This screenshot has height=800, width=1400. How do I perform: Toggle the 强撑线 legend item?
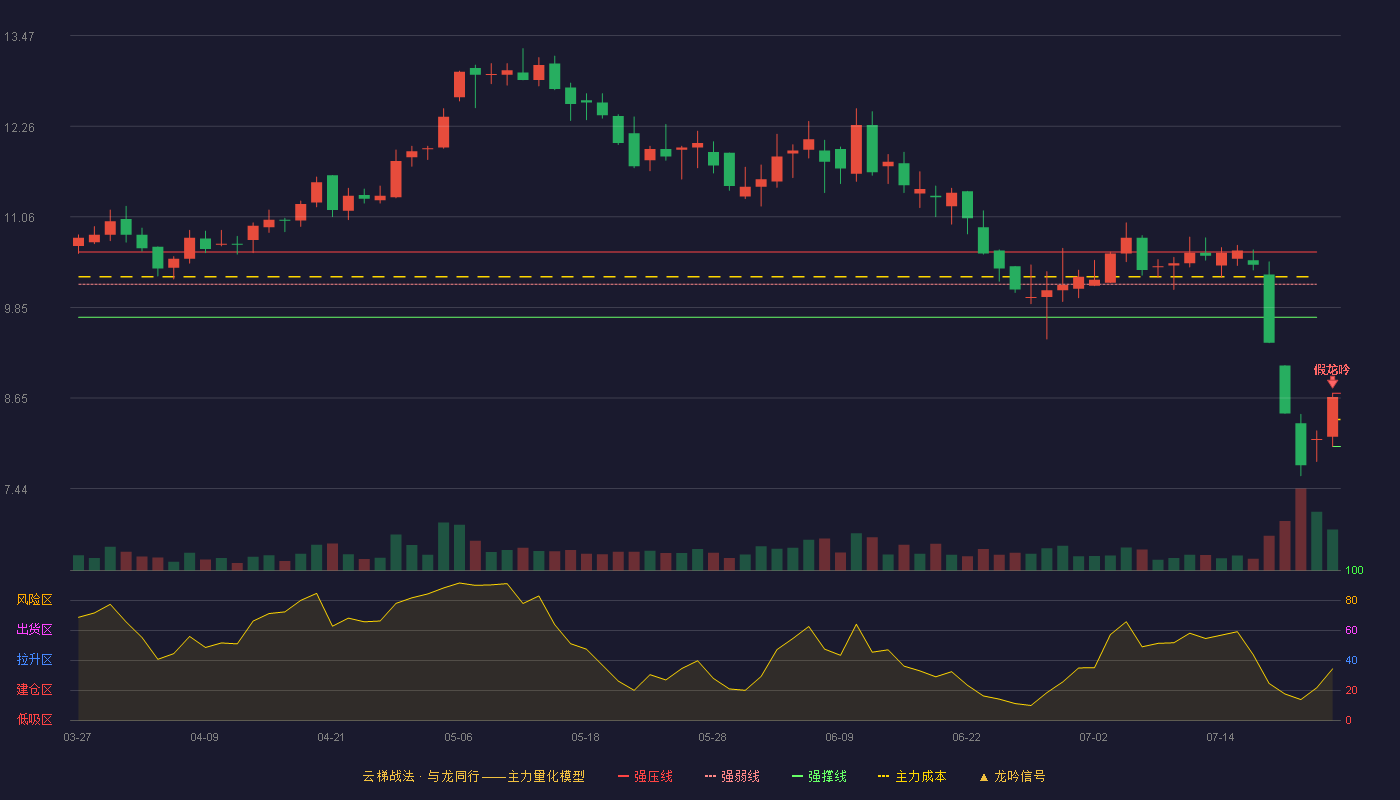click(x=819, y=776)
